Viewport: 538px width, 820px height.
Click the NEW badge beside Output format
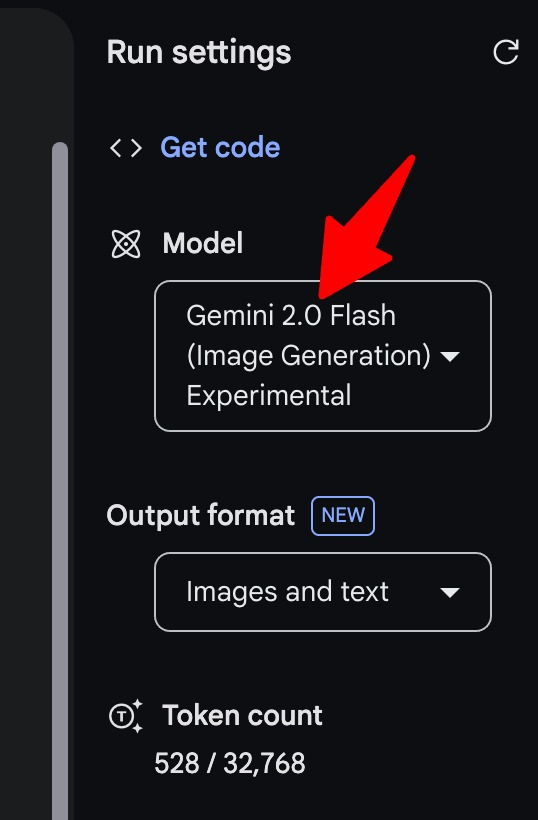point(343,516)
